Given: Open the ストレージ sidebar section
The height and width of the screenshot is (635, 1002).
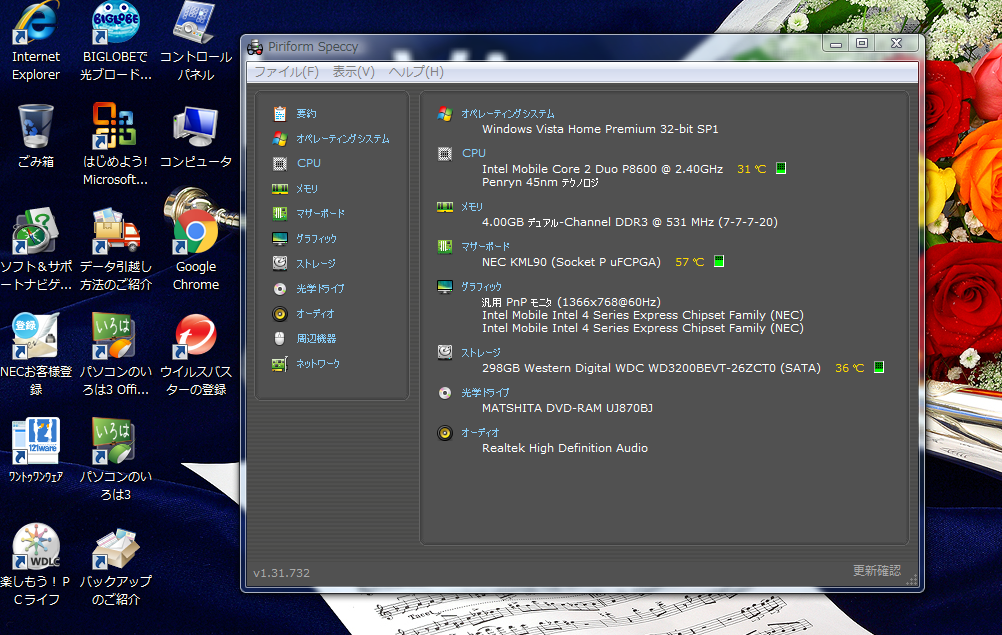Looking at the screenshot, I should [x=316, y=263].
